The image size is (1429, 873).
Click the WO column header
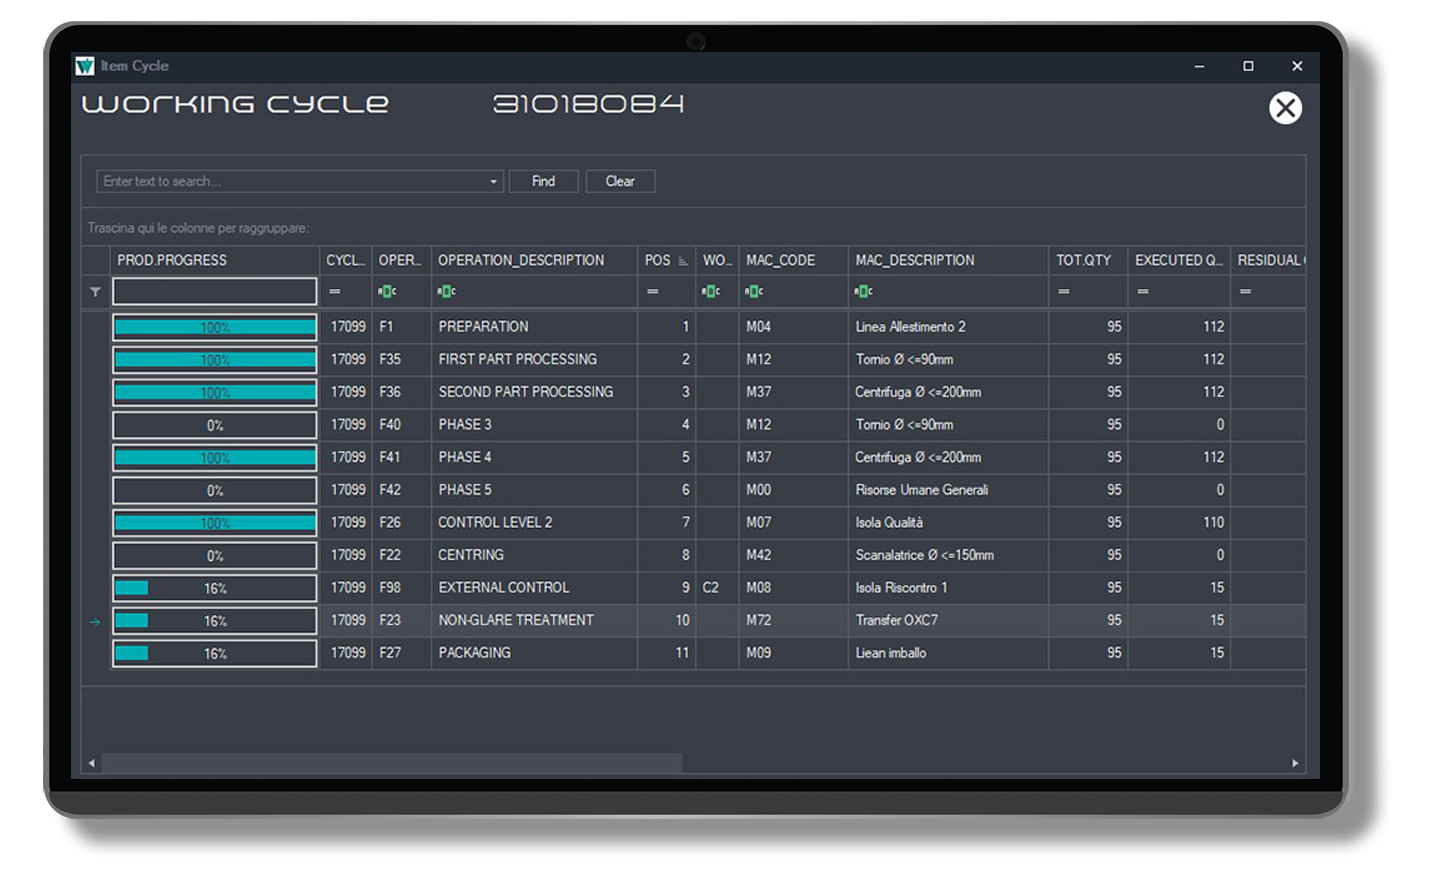coord(717,260)
